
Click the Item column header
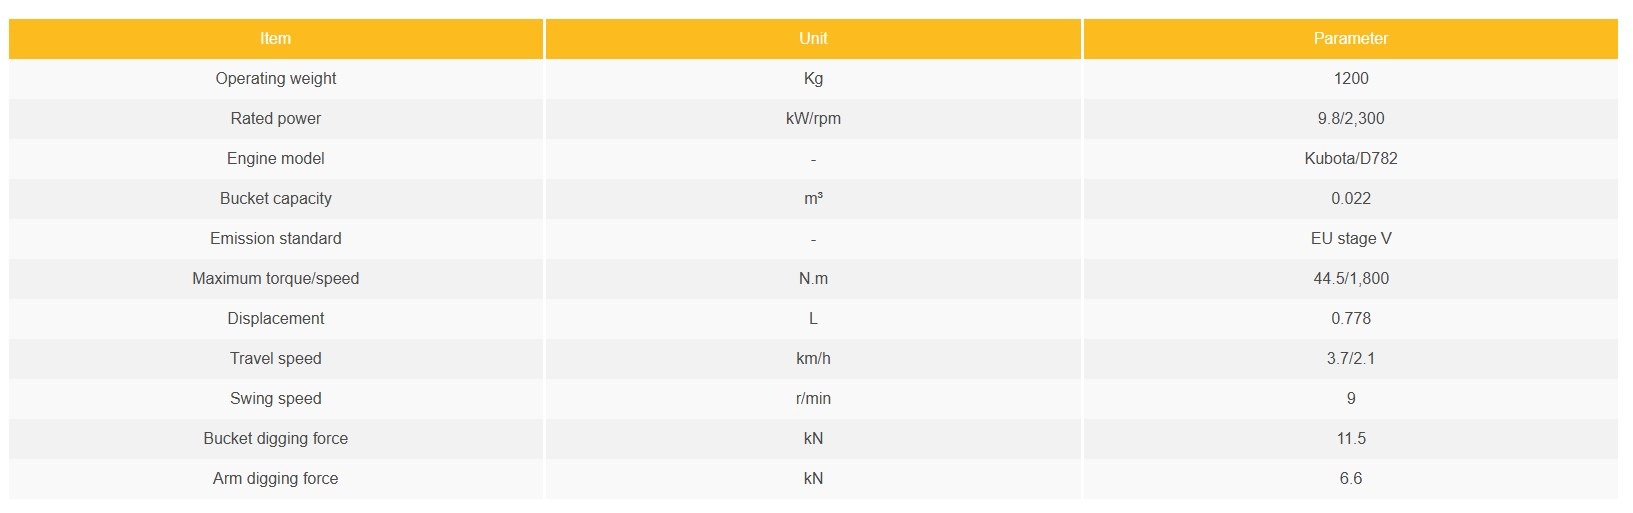pyautogui.click(x=275, y=39)
